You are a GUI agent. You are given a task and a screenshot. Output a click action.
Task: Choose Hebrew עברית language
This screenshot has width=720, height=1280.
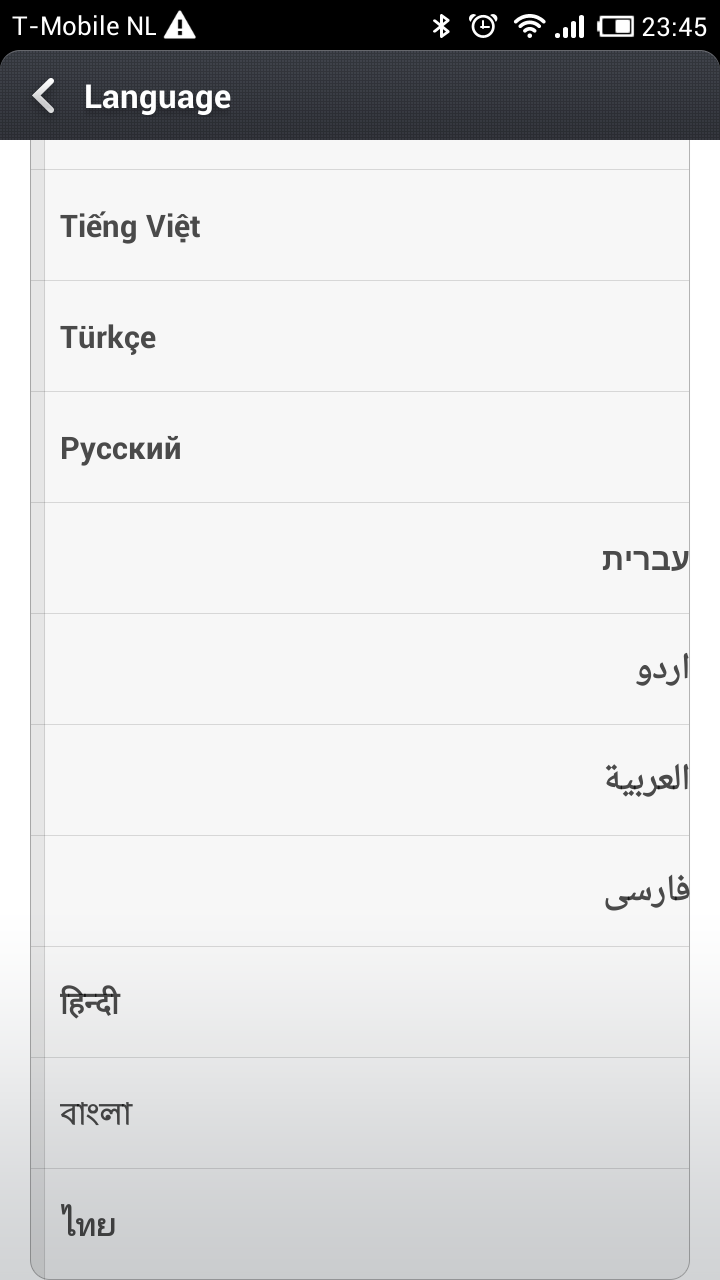645,559
